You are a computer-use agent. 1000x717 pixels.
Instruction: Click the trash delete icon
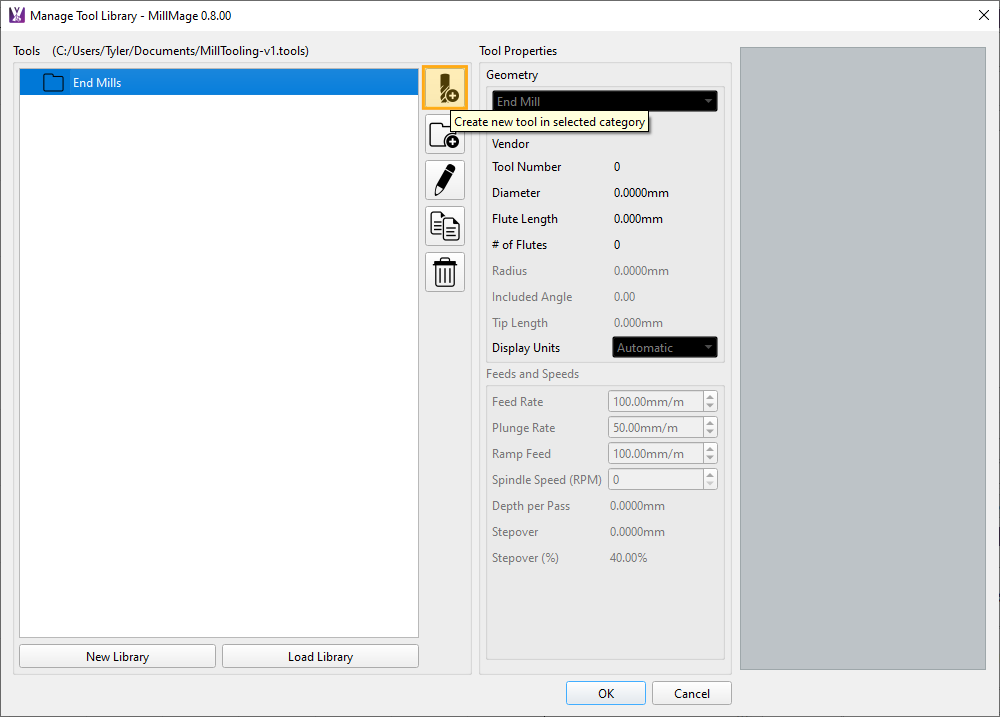click(x=444, y=272)
